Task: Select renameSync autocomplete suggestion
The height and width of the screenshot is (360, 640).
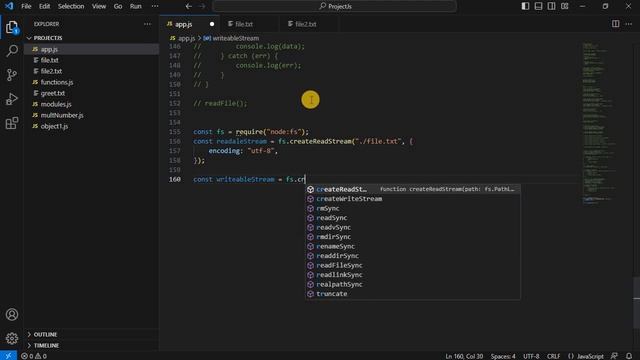Action: pyautogui.click(x=413, y=246)
